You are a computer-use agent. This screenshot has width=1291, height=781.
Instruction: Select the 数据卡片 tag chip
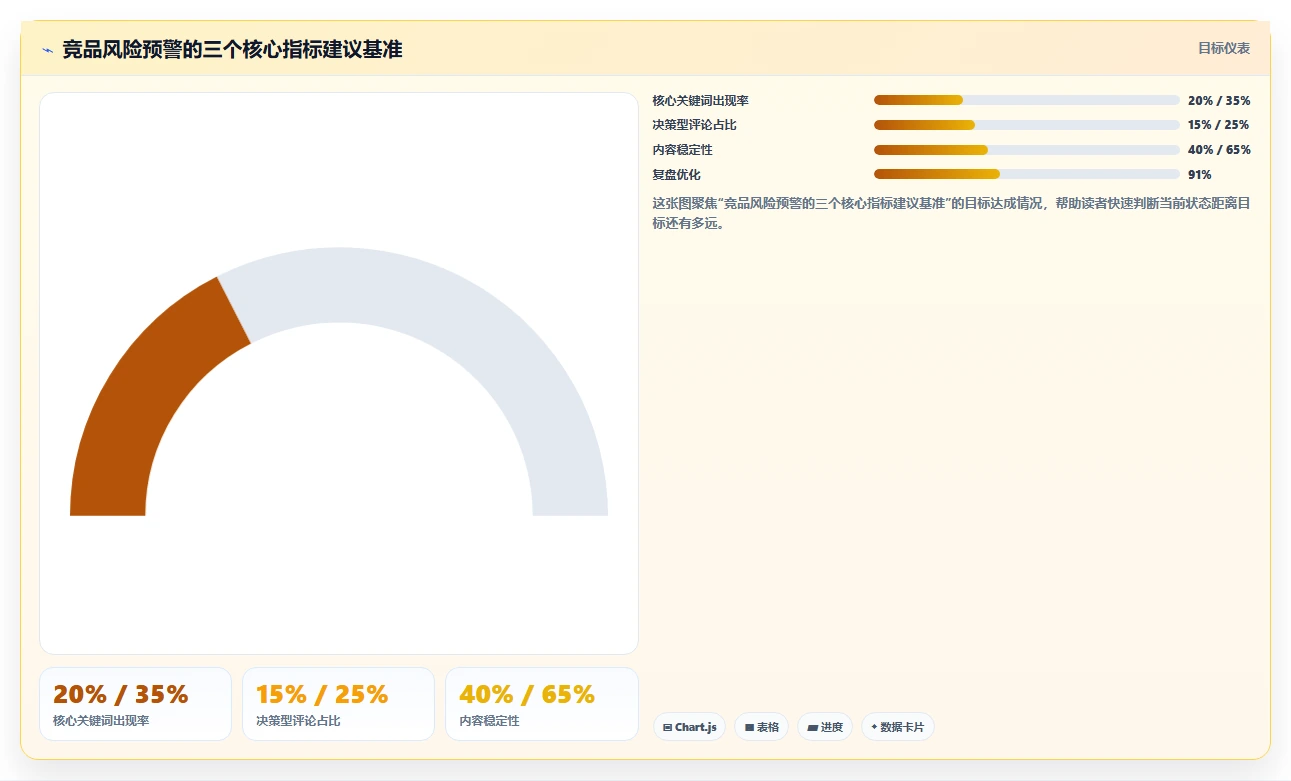click(898, 727)
